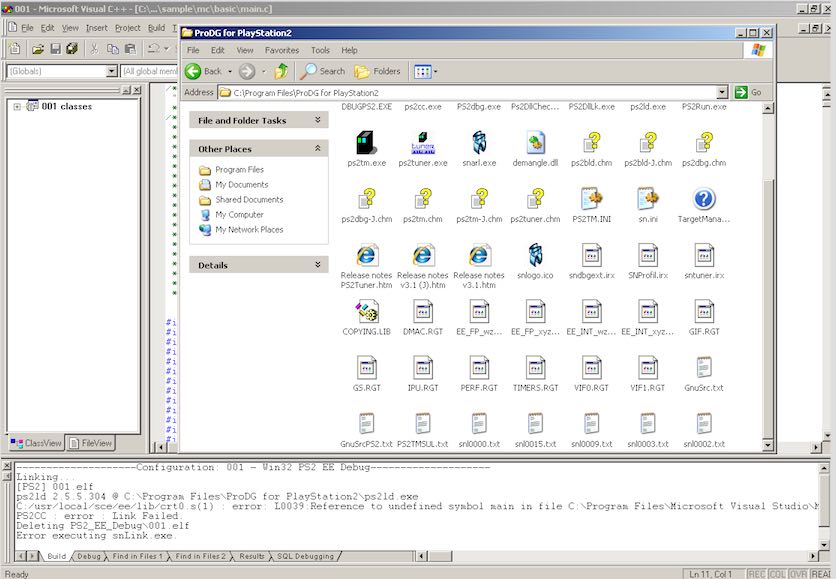Click the Cut icon in Visual C++ toolbar

94,49
